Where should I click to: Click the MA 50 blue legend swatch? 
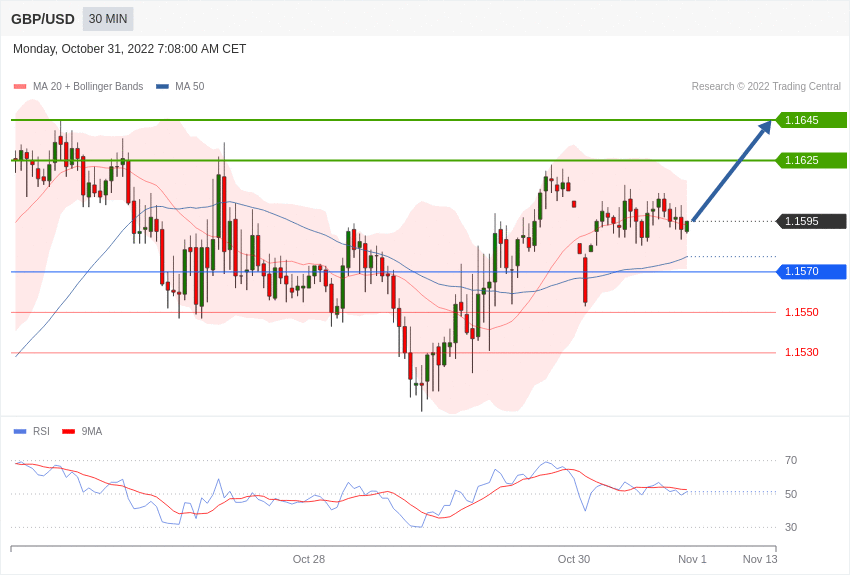pos(162,87)
